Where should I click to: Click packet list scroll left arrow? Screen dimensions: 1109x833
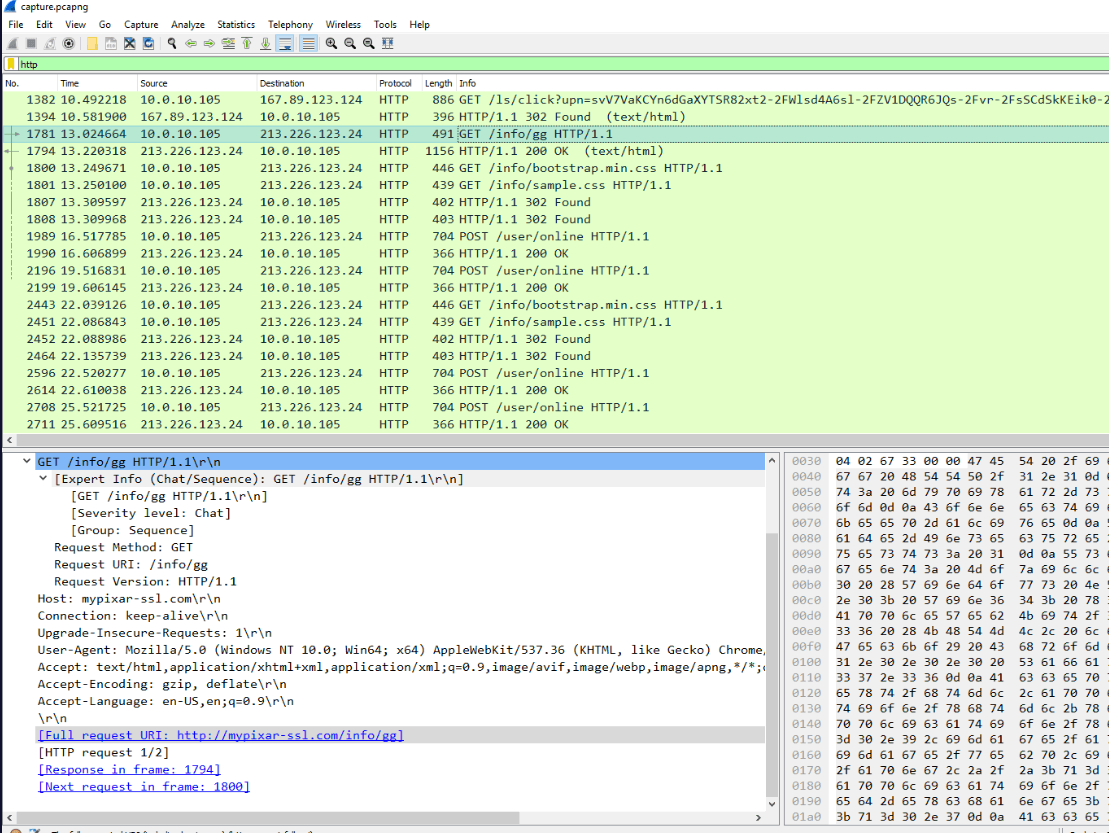[9, 440]
